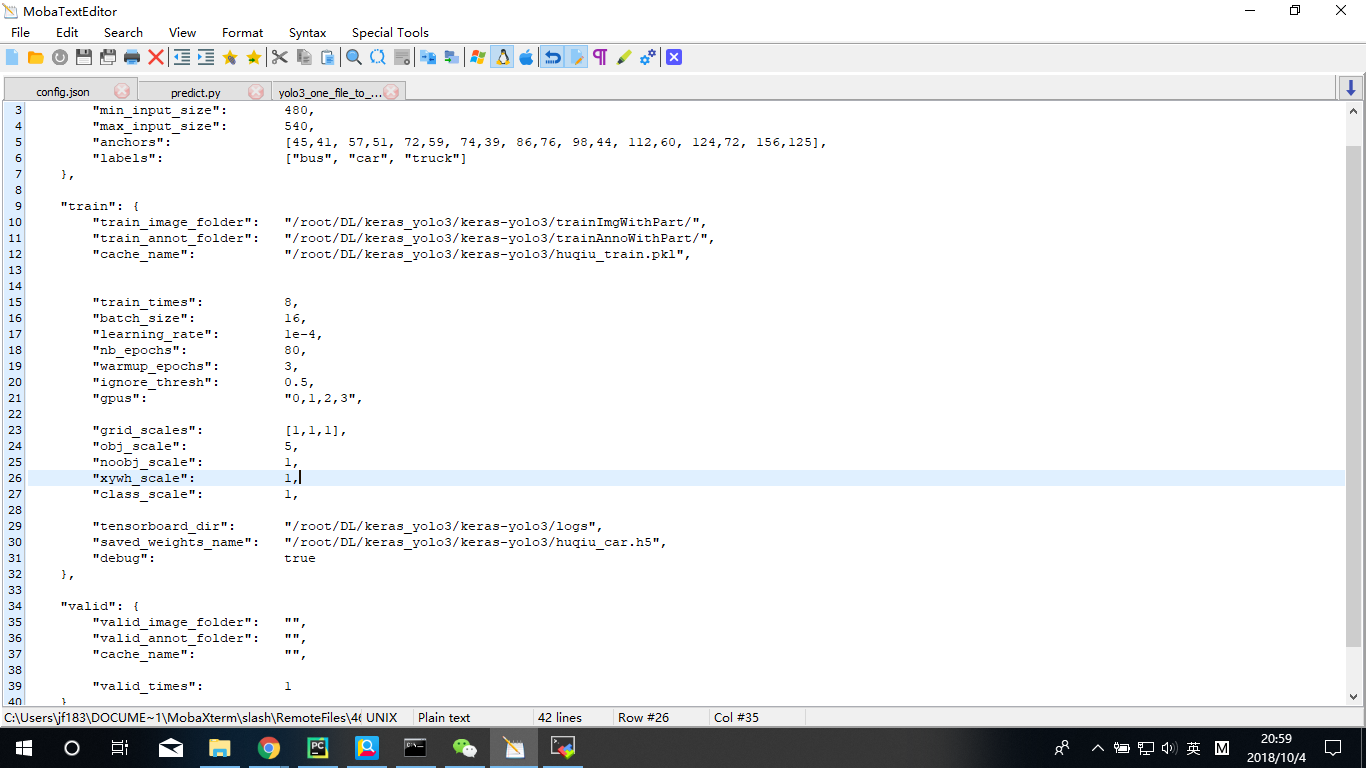This screenshot has width=1366, height=768.
Task: Open a file using the folder icon
Action: (35, 58)
